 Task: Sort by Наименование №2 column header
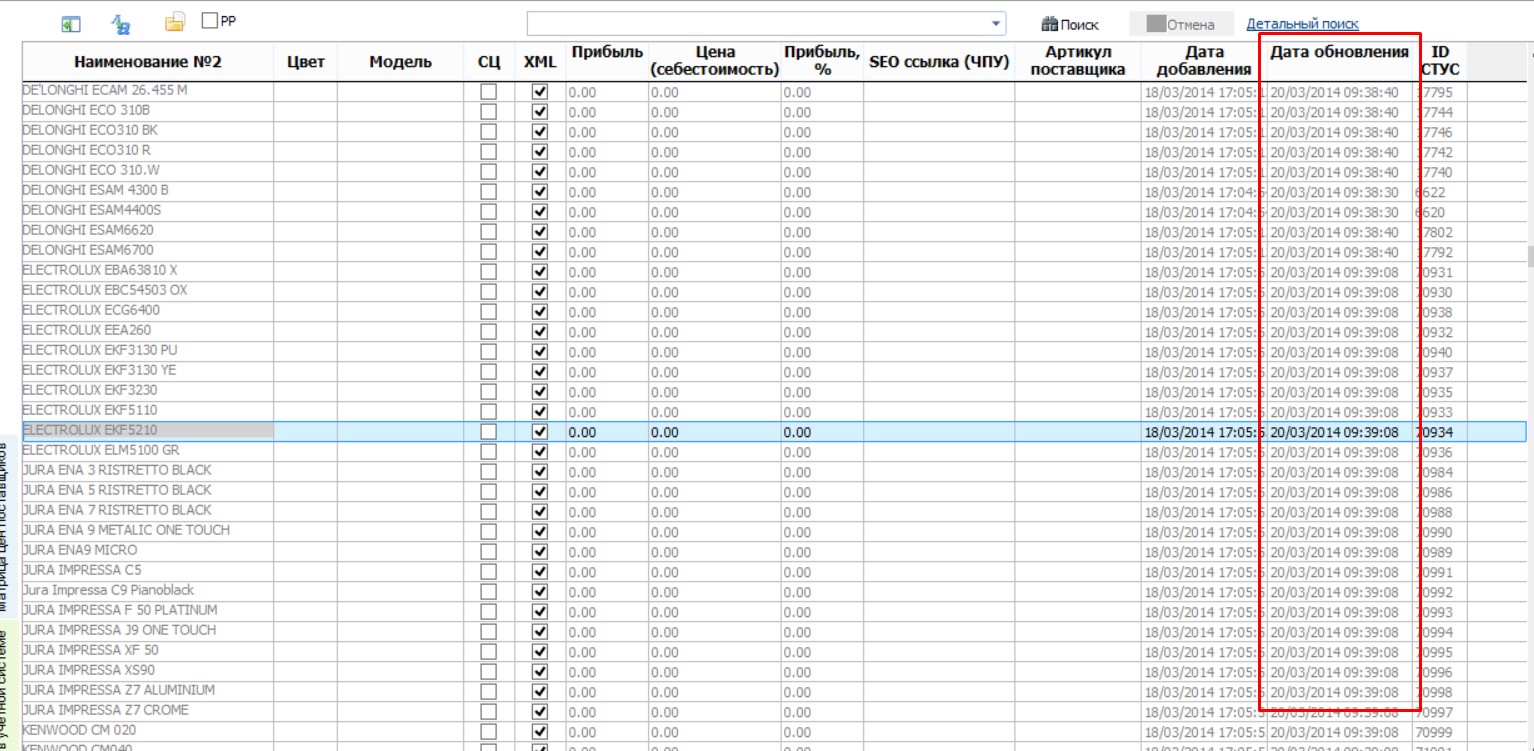(148, 62)
